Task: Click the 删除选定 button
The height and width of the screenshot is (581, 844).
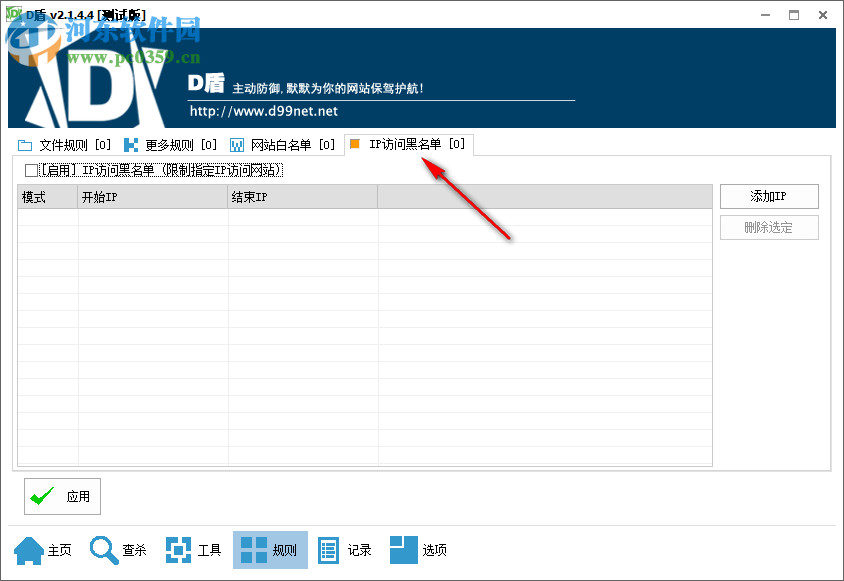Action: click(x=769, y=228)
